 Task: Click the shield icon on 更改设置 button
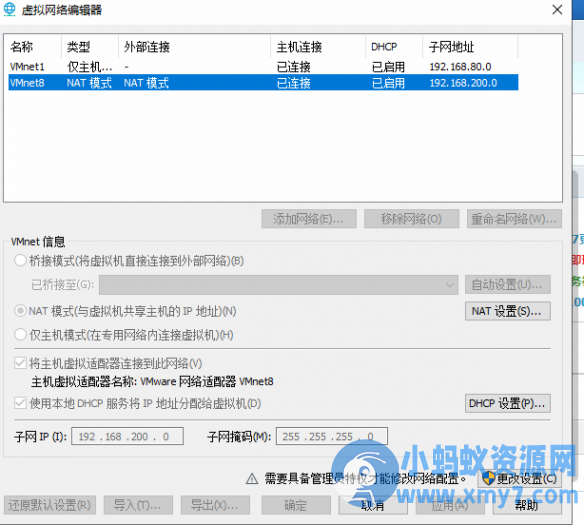pyautogui.click(x=488, y=478)
